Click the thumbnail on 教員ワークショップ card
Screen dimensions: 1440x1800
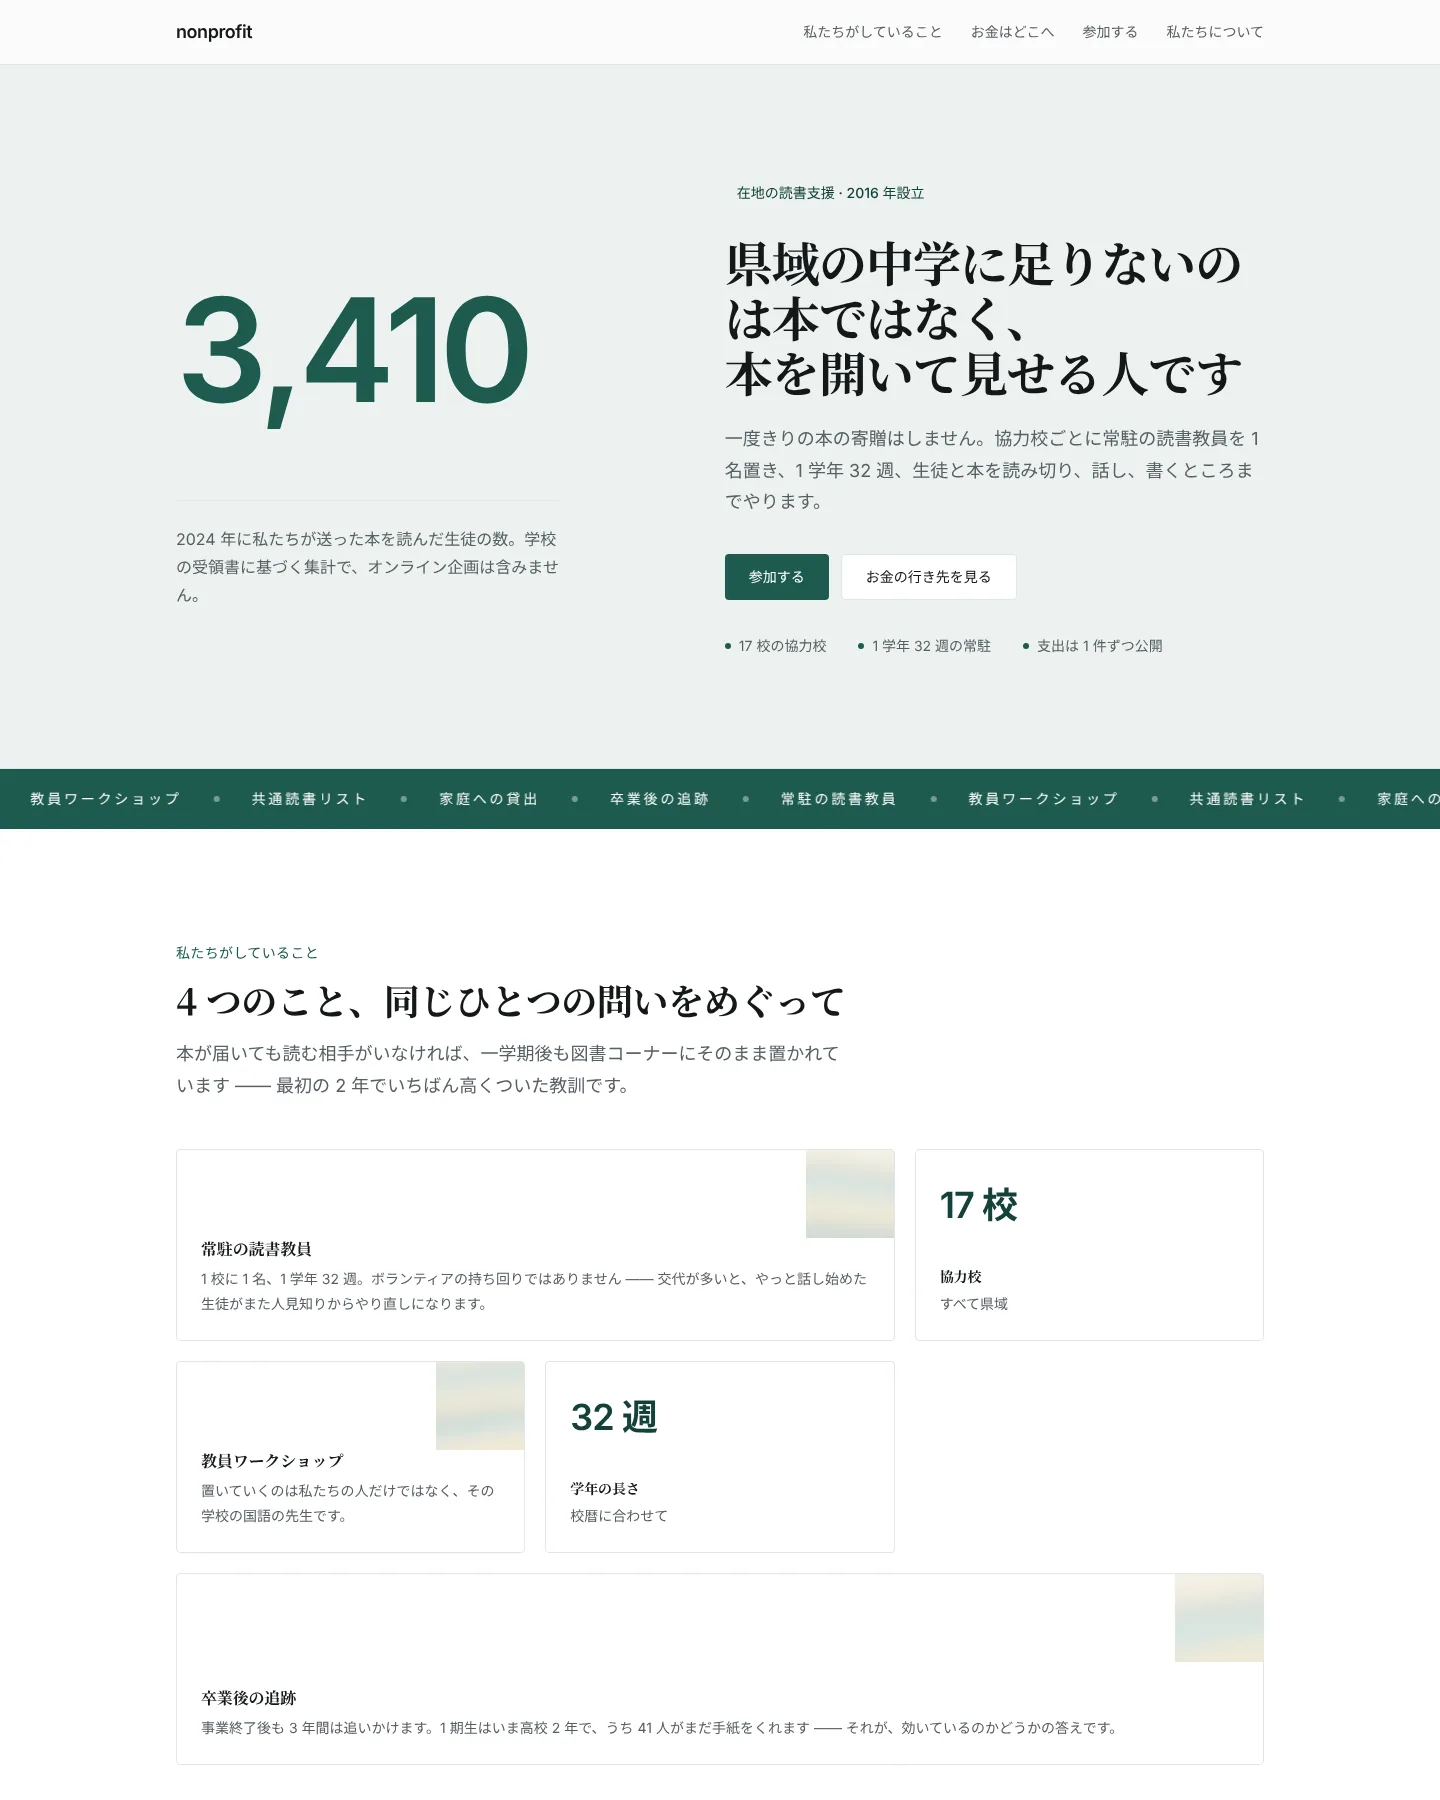[480, 1406]
